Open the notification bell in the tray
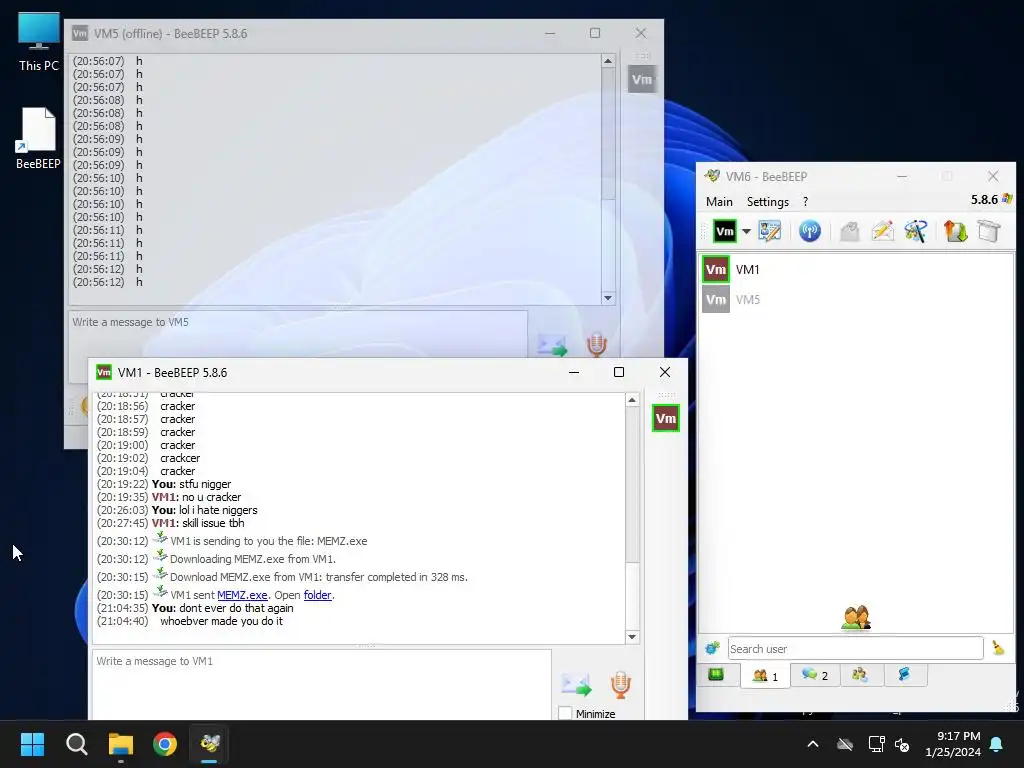 [997, 744]
